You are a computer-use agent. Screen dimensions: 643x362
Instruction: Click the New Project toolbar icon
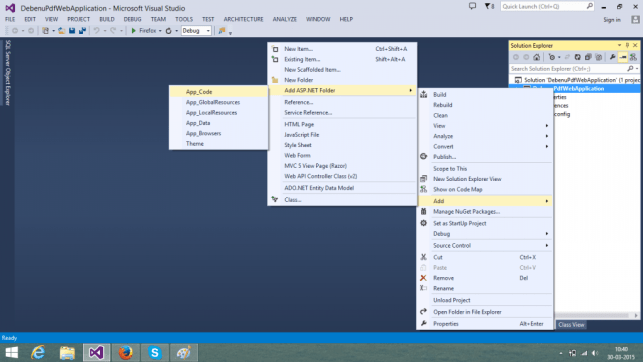click(x=46, y=31)
